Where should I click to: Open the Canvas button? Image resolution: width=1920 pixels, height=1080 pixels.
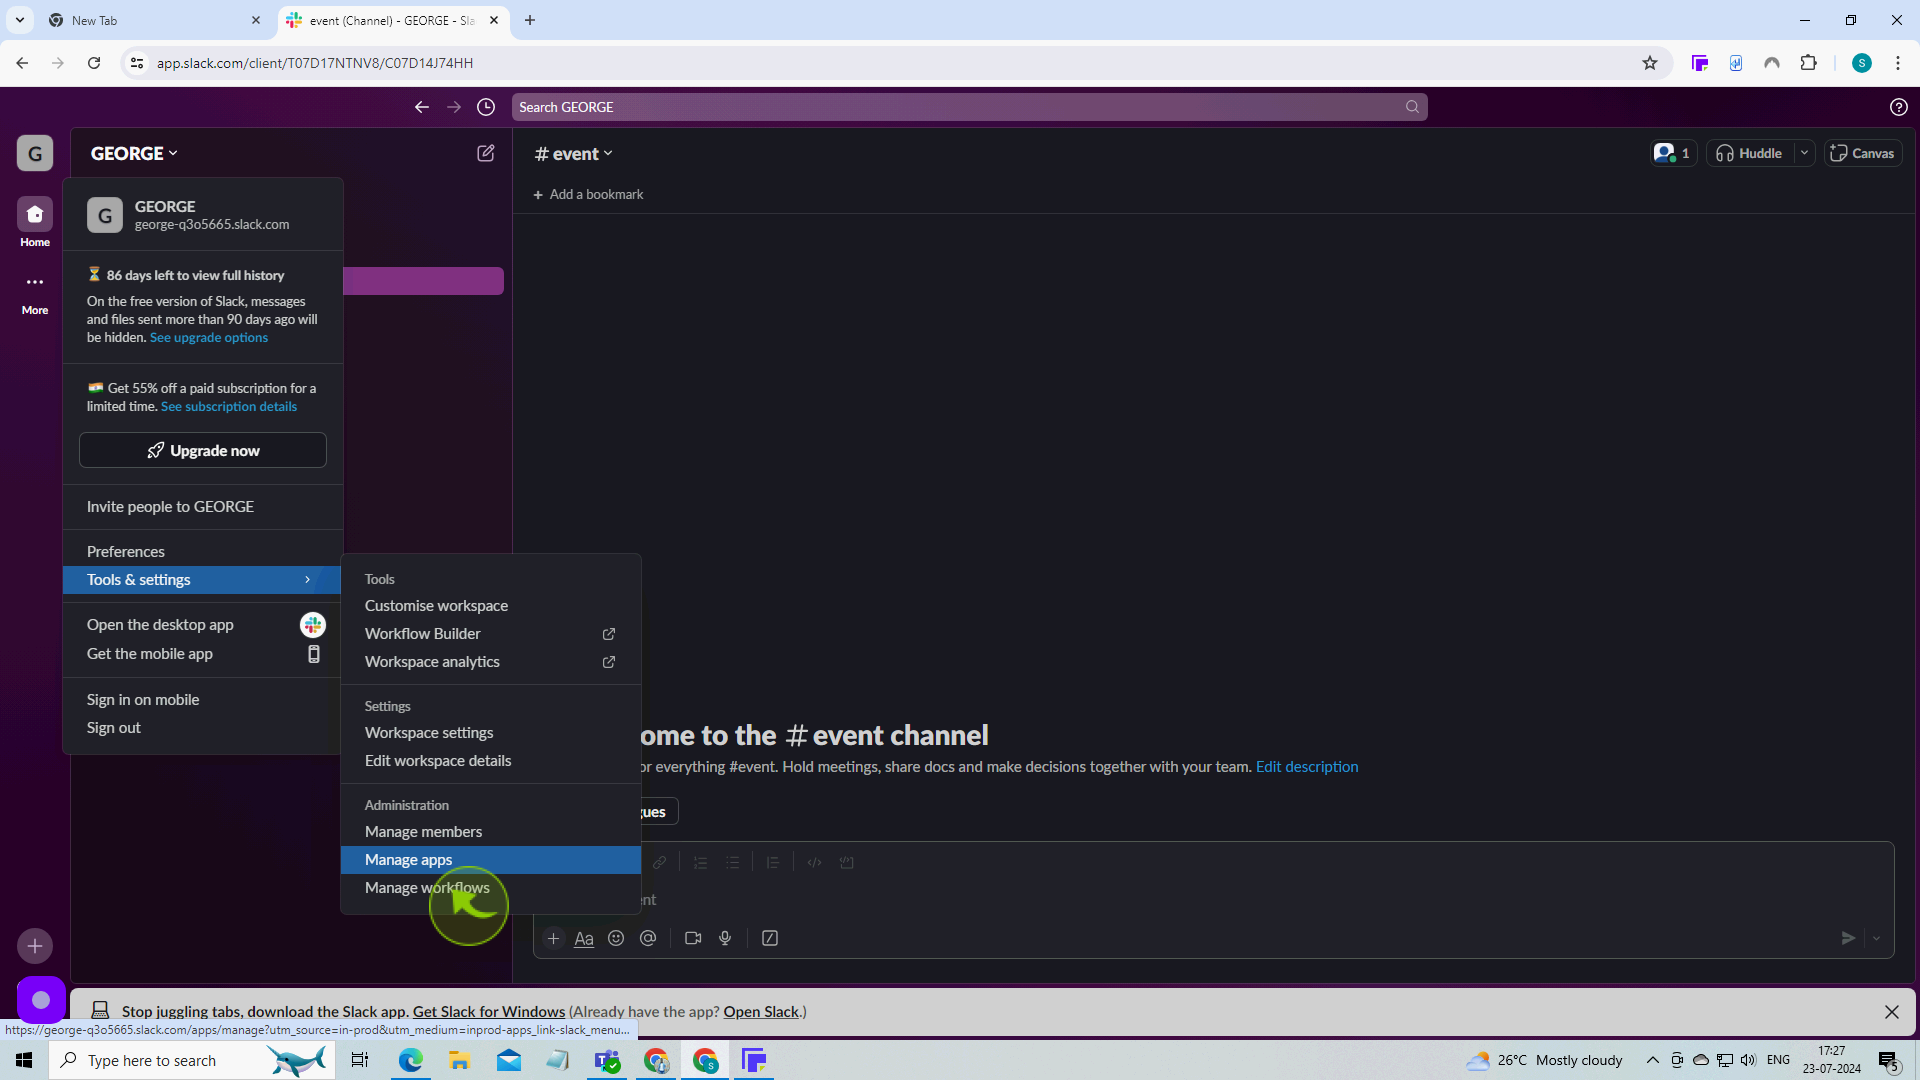coord(1863,153)
